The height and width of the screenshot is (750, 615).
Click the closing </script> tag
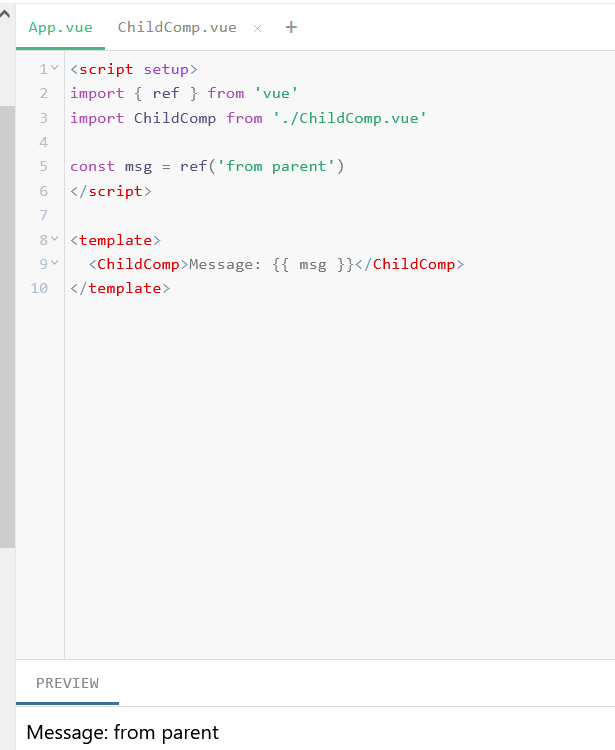tap(111, 191)
